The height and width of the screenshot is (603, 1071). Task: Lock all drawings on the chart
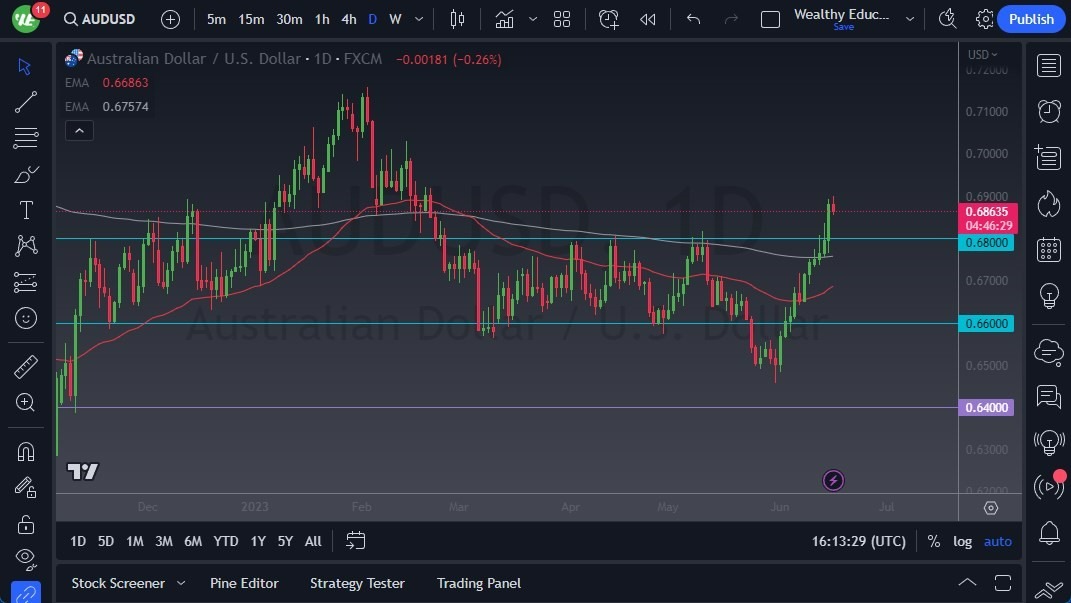point(25,523)
